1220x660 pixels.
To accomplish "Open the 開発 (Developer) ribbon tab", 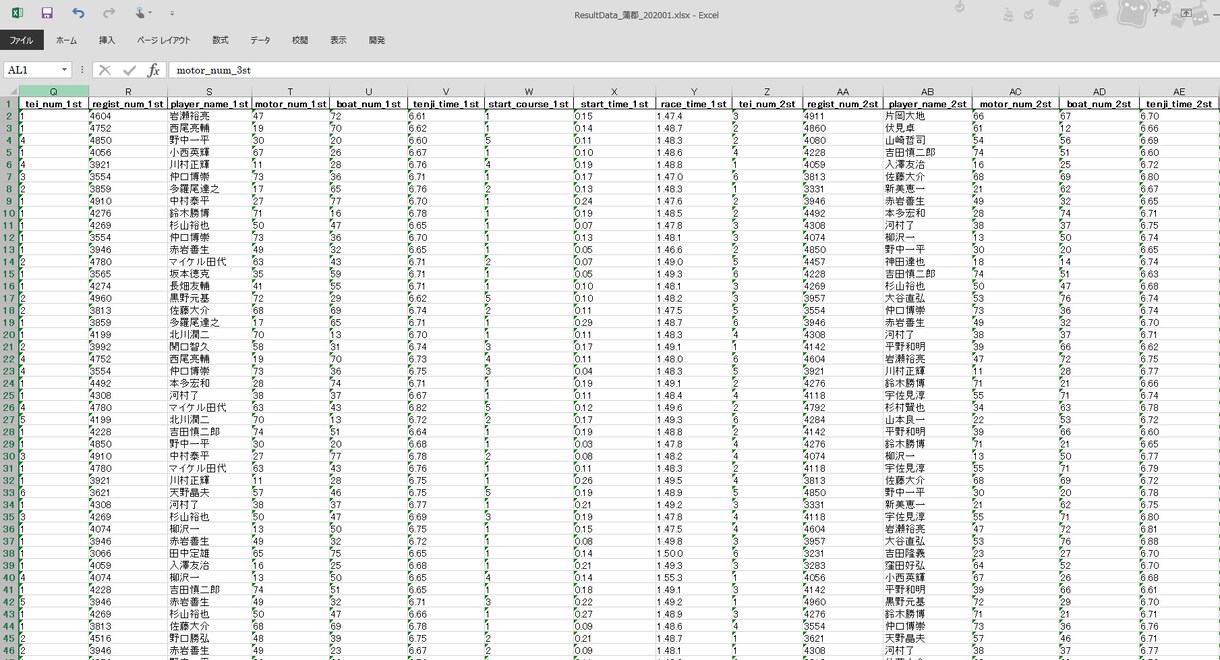I will pos(377,40).
